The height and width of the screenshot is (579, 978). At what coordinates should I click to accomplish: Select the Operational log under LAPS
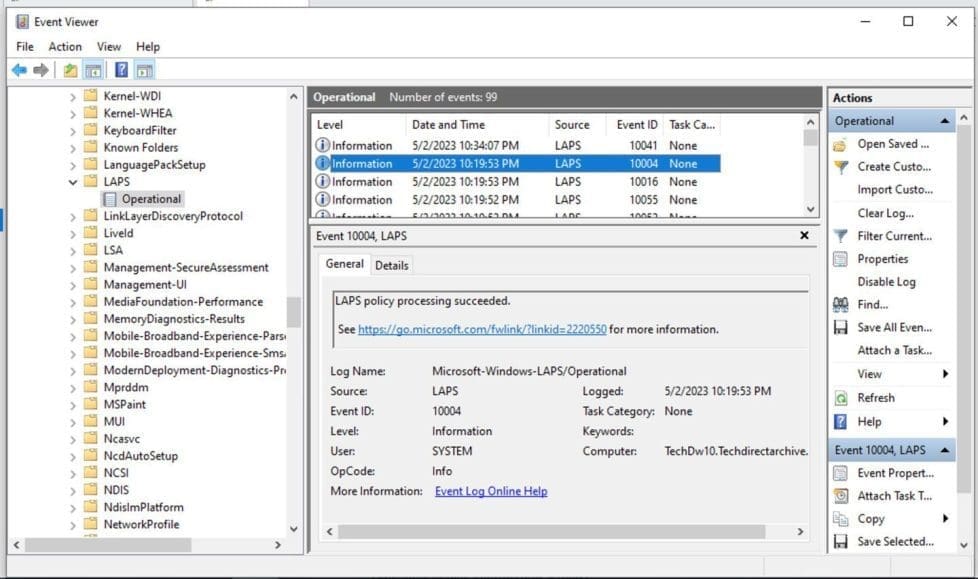tap(151, 199)
